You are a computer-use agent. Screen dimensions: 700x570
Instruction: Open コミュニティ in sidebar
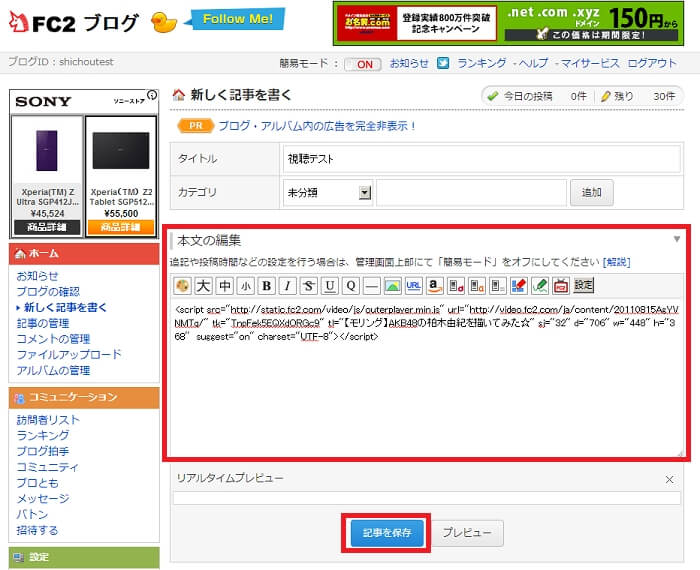47,467
